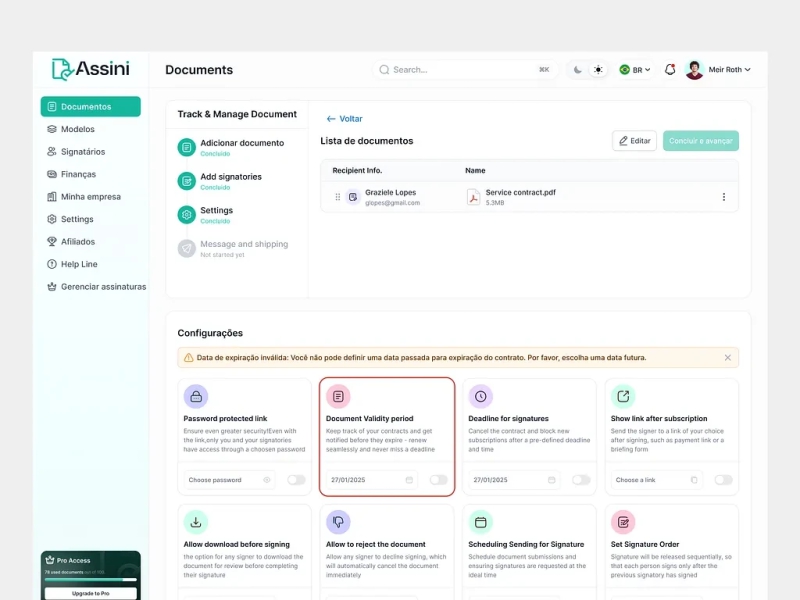Click the Editar button
This screenshot has height=600, width=800.
(x=634, y=141)
